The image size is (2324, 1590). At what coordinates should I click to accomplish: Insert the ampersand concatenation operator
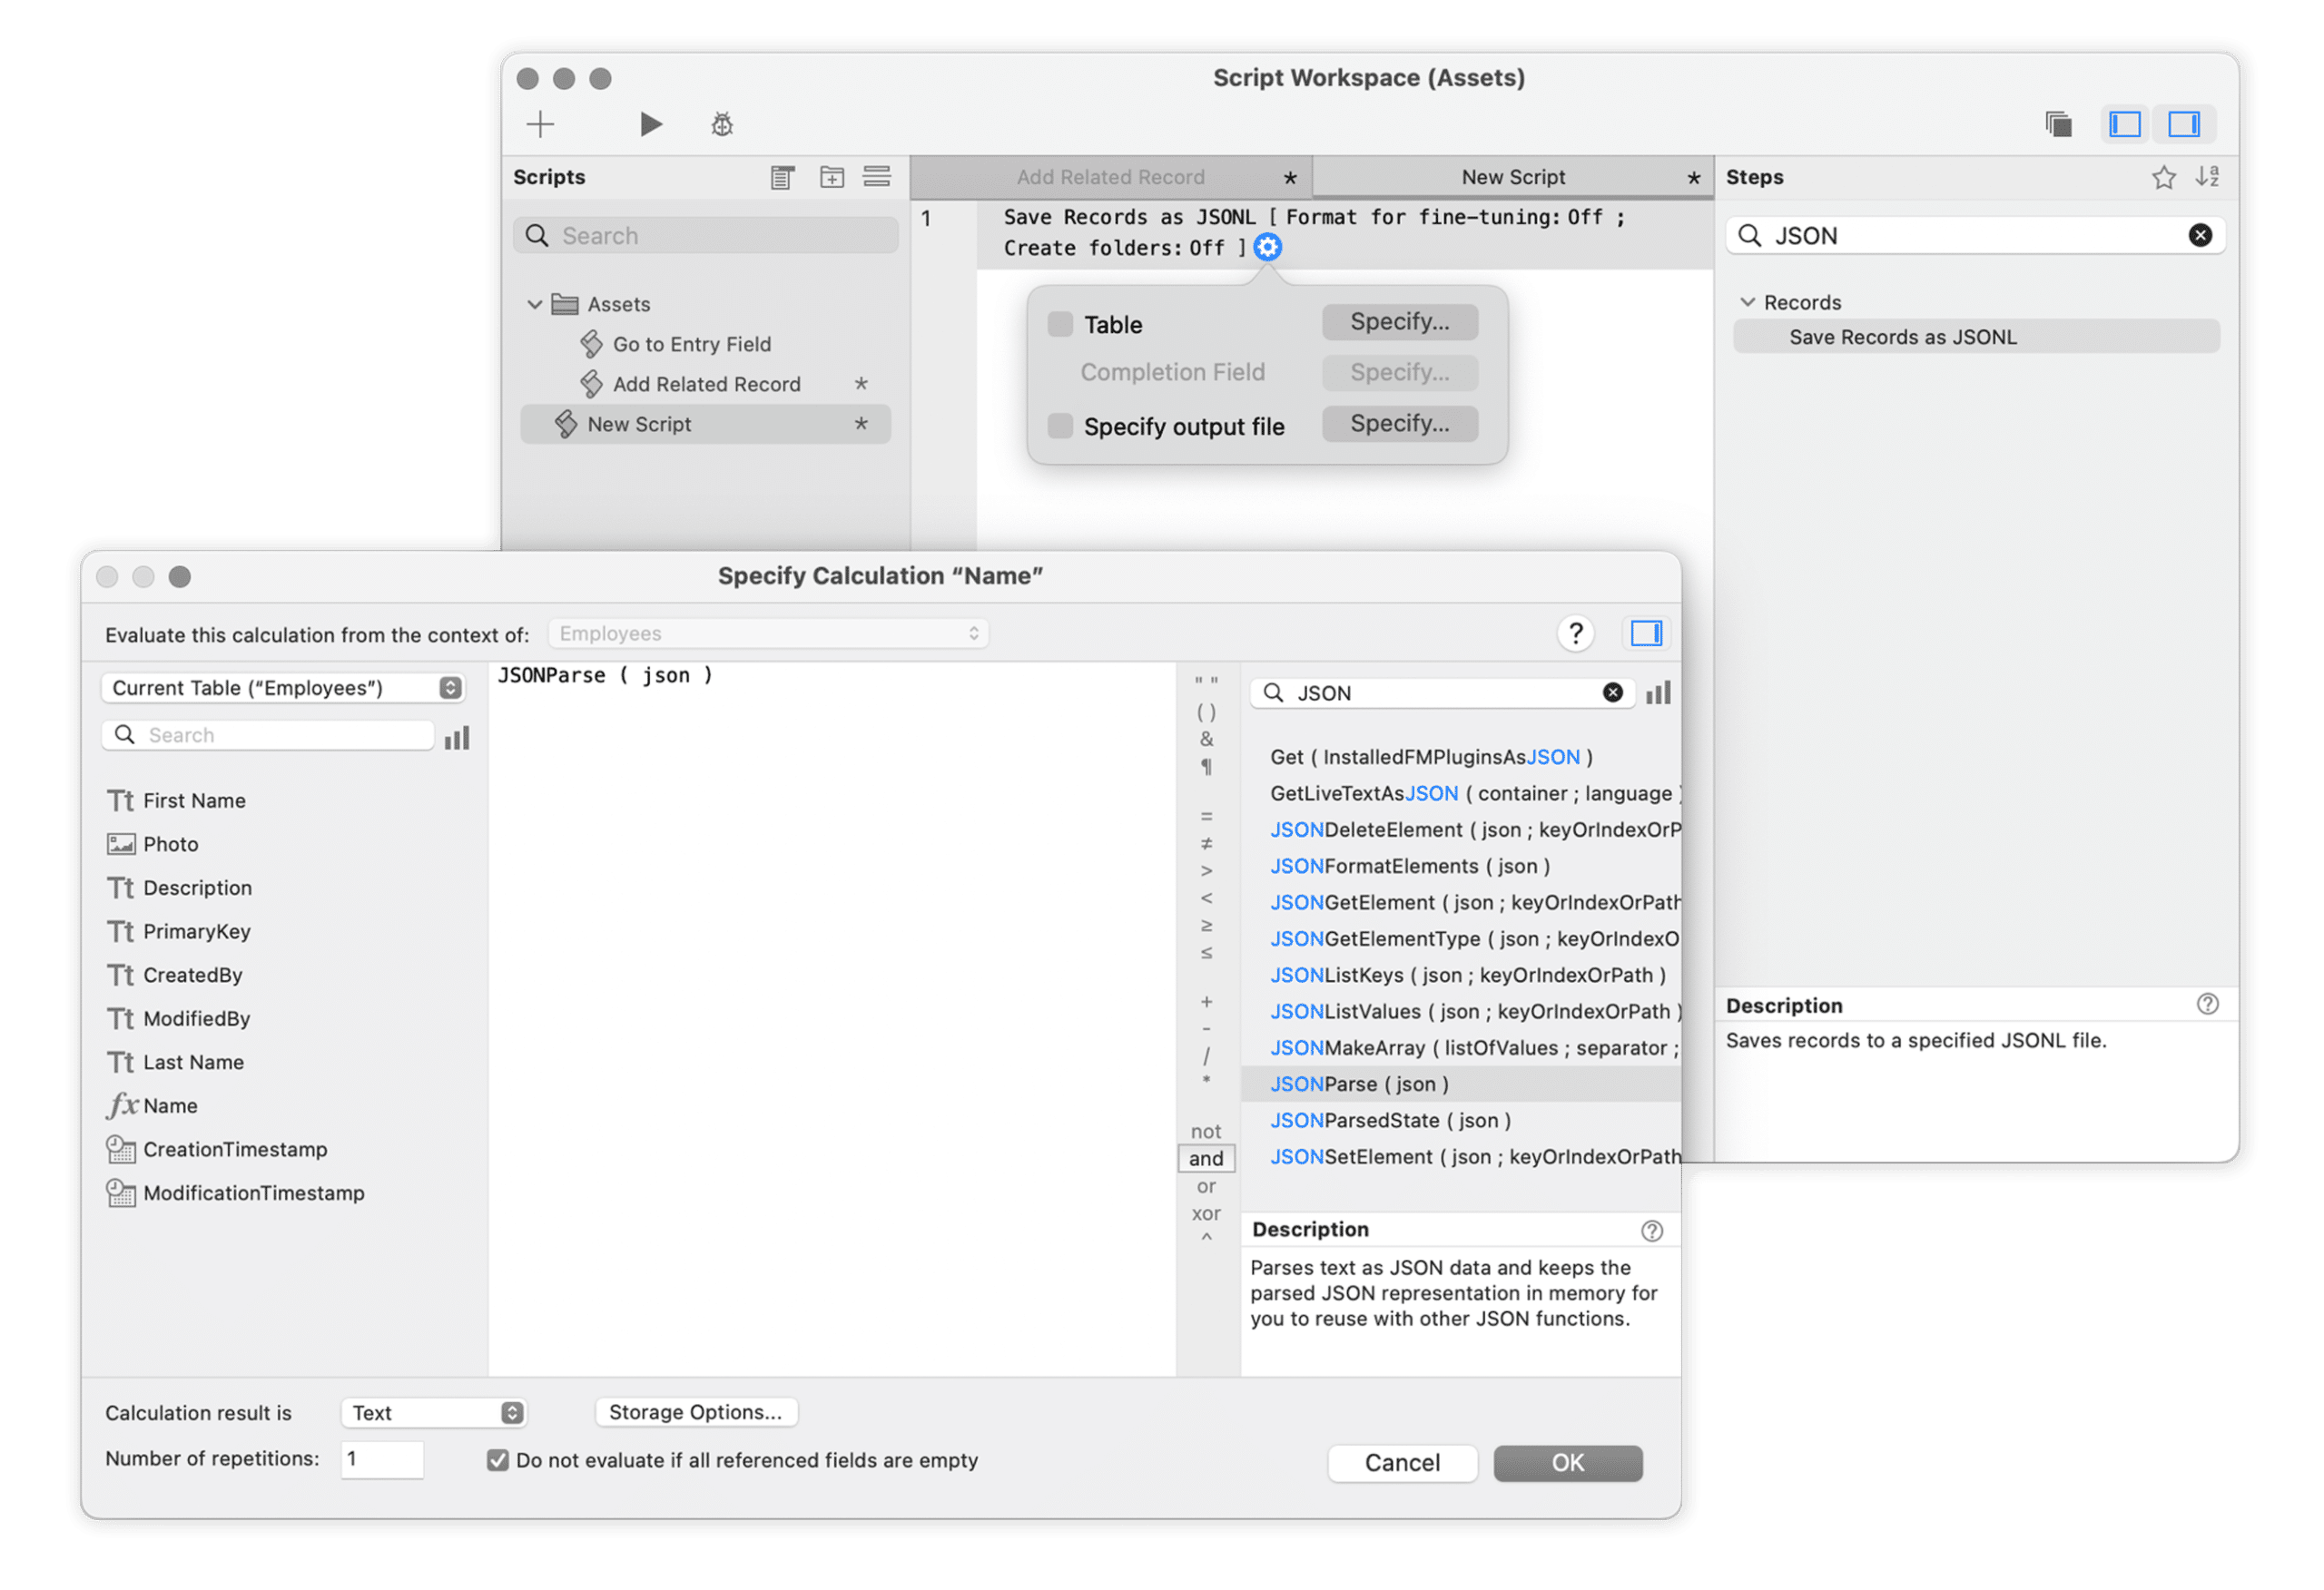1206,739
